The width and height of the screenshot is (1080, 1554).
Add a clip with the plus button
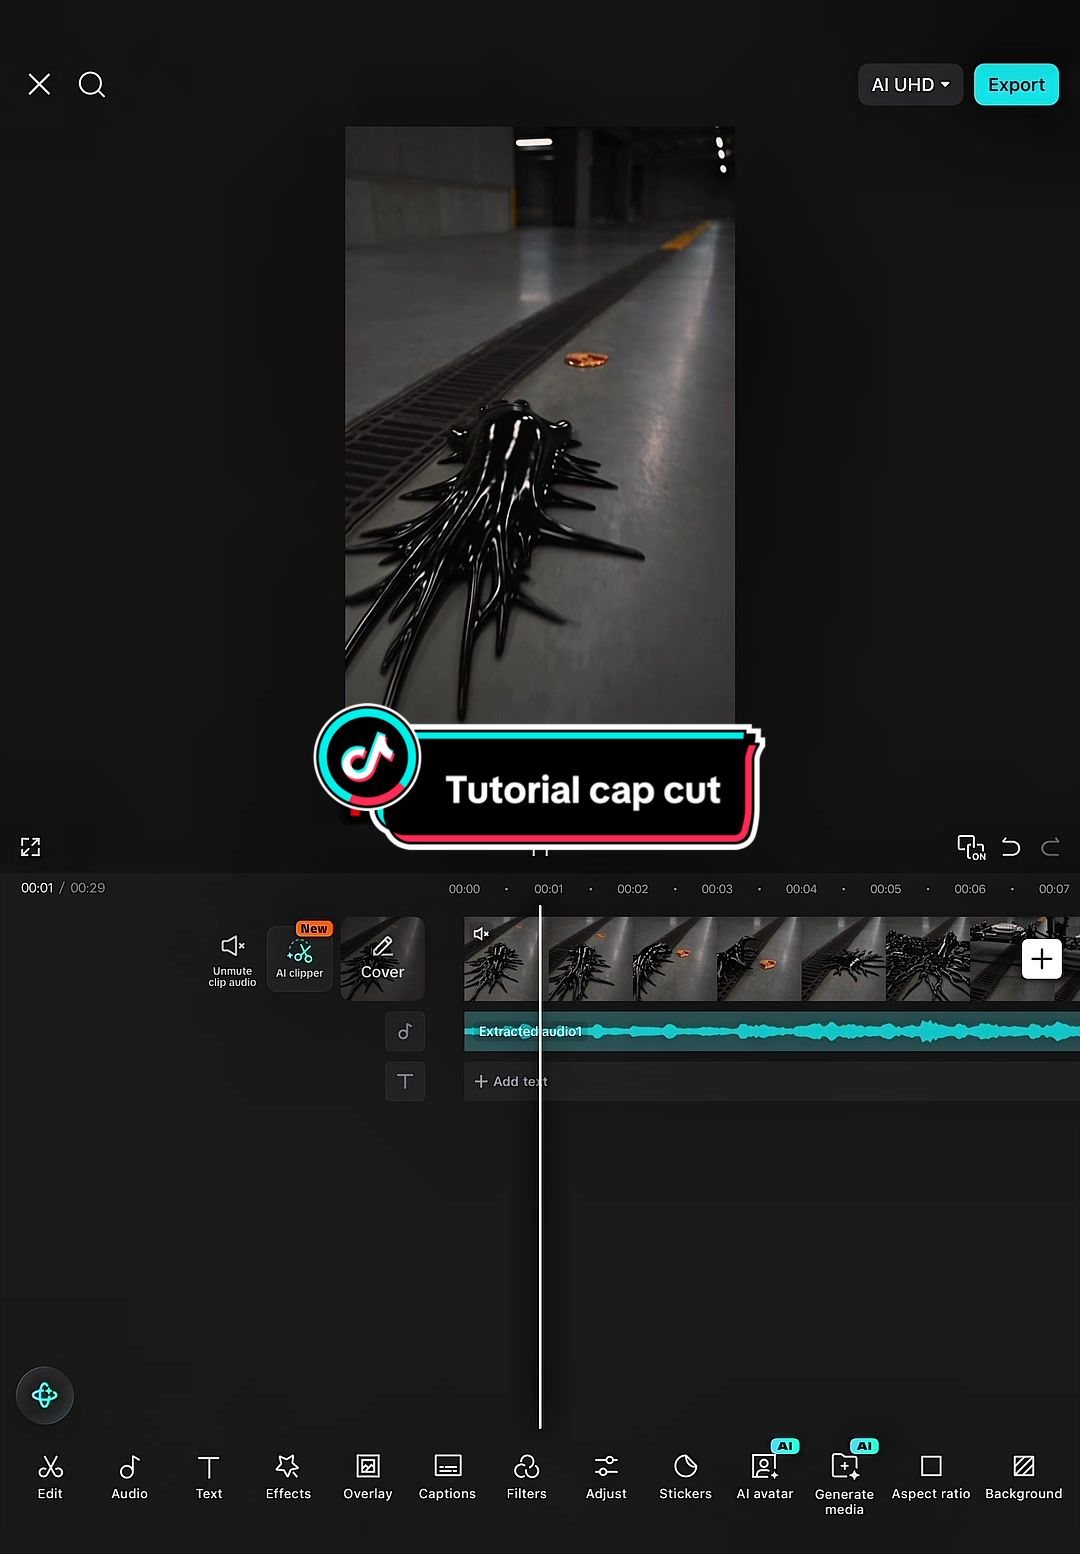point(1042,959)
